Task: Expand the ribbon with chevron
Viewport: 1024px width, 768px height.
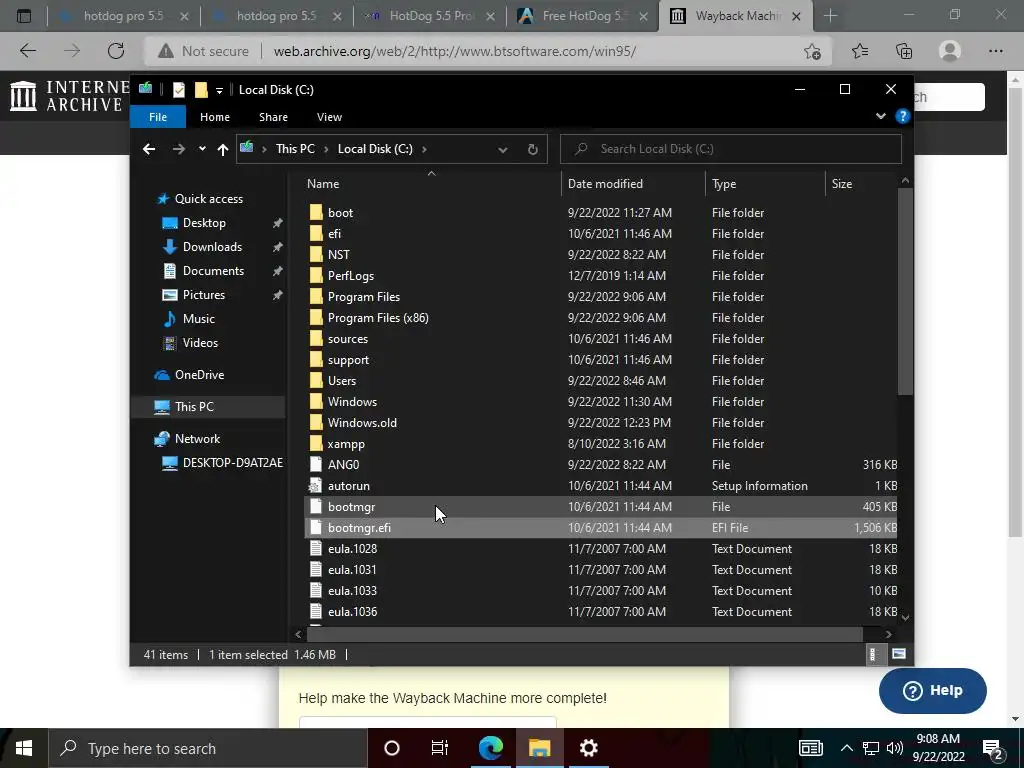Action: pyautogui.click(x=880, y=116)
